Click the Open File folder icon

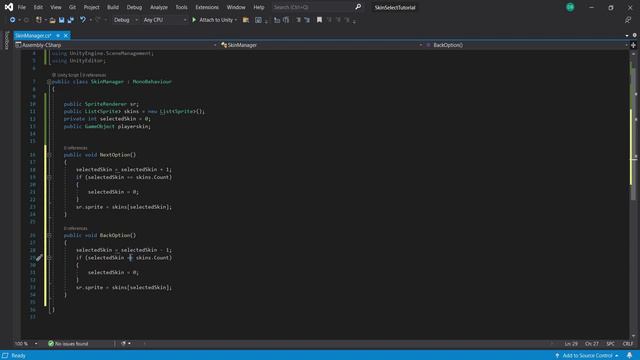coord(53,20)
